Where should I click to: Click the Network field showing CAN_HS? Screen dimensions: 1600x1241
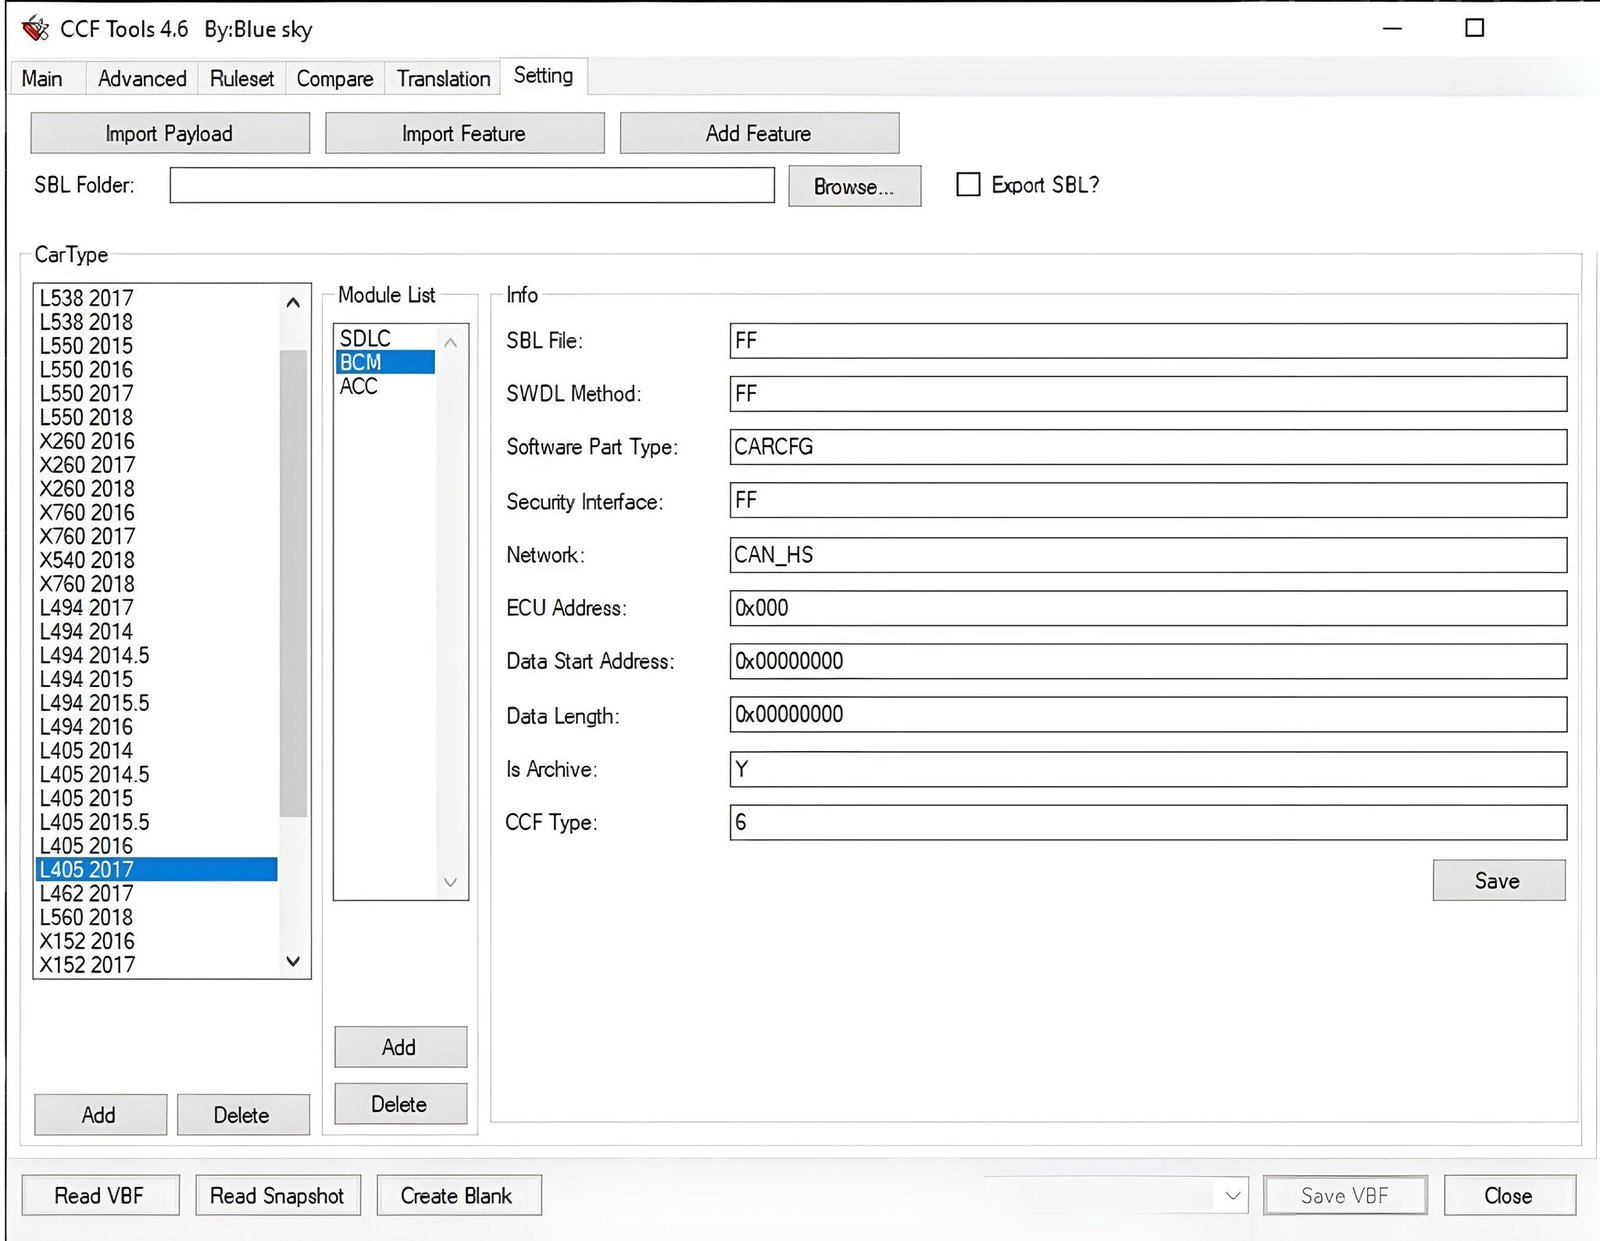[1148, 555]
